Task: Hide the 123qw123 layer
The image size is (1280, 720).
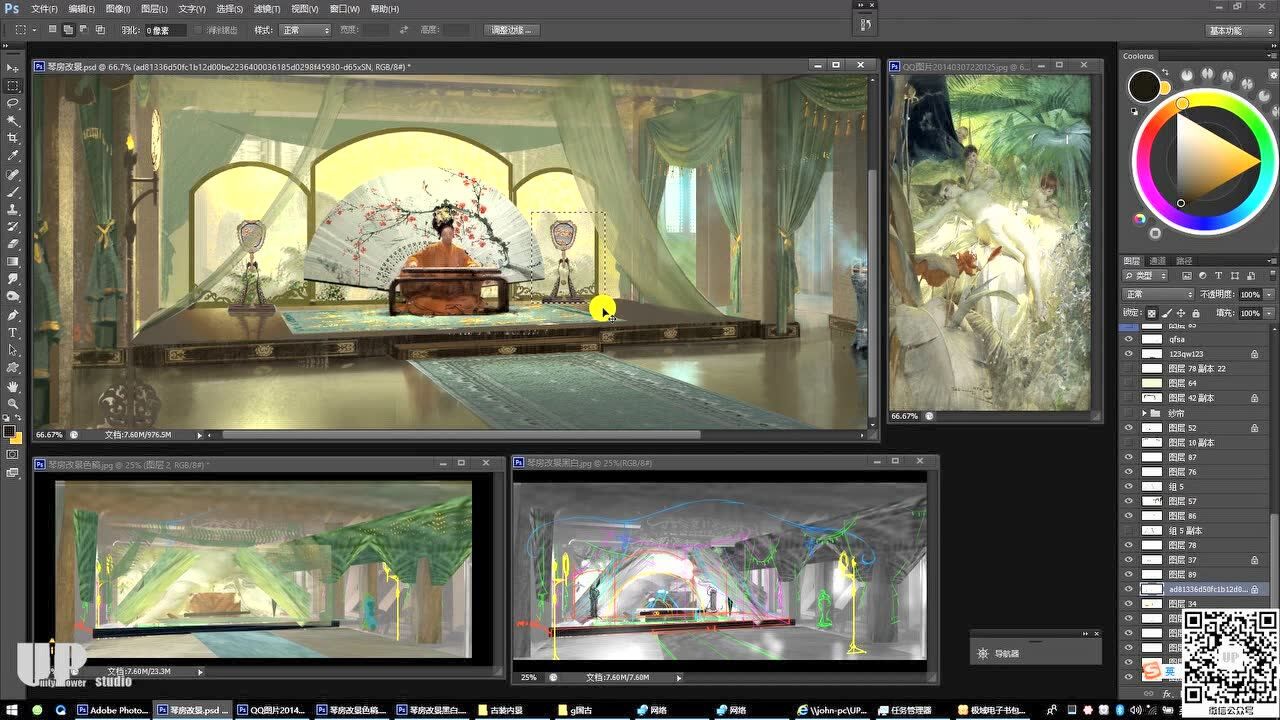Action: click(1129, 354)
